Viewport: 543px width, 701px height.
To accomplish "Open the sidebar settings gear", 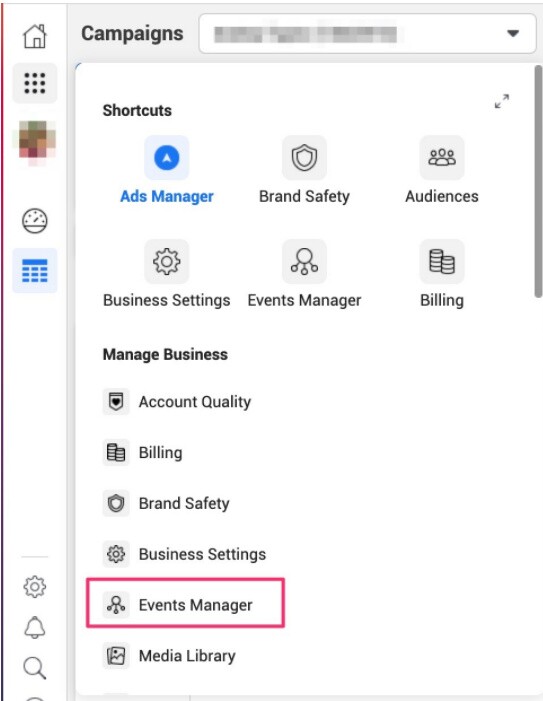I will (x=34, y=587).
